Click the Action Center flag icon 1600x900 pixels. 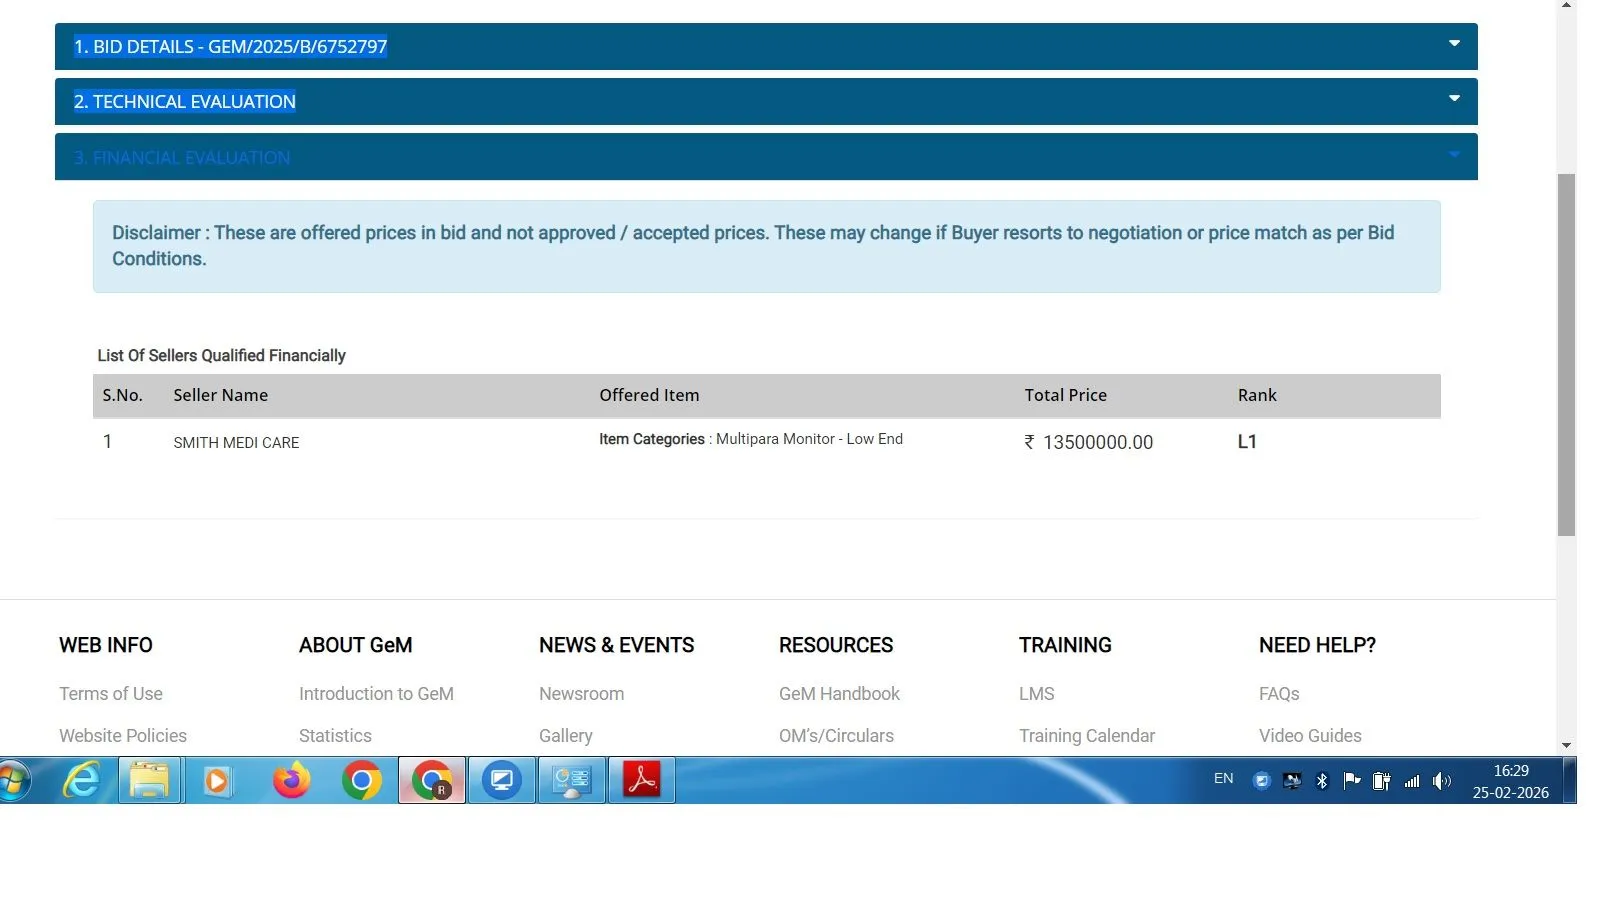pos(1352,781)
